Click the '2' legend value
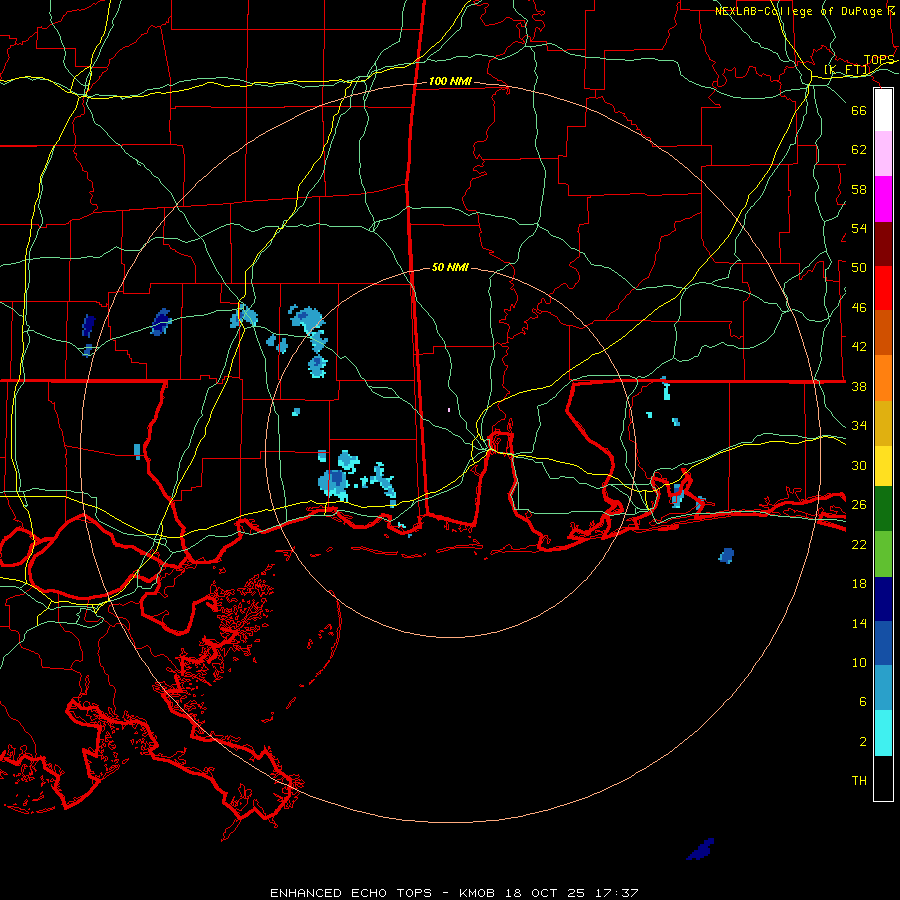This screenshot has width=900, height=900. pos(863,742)
